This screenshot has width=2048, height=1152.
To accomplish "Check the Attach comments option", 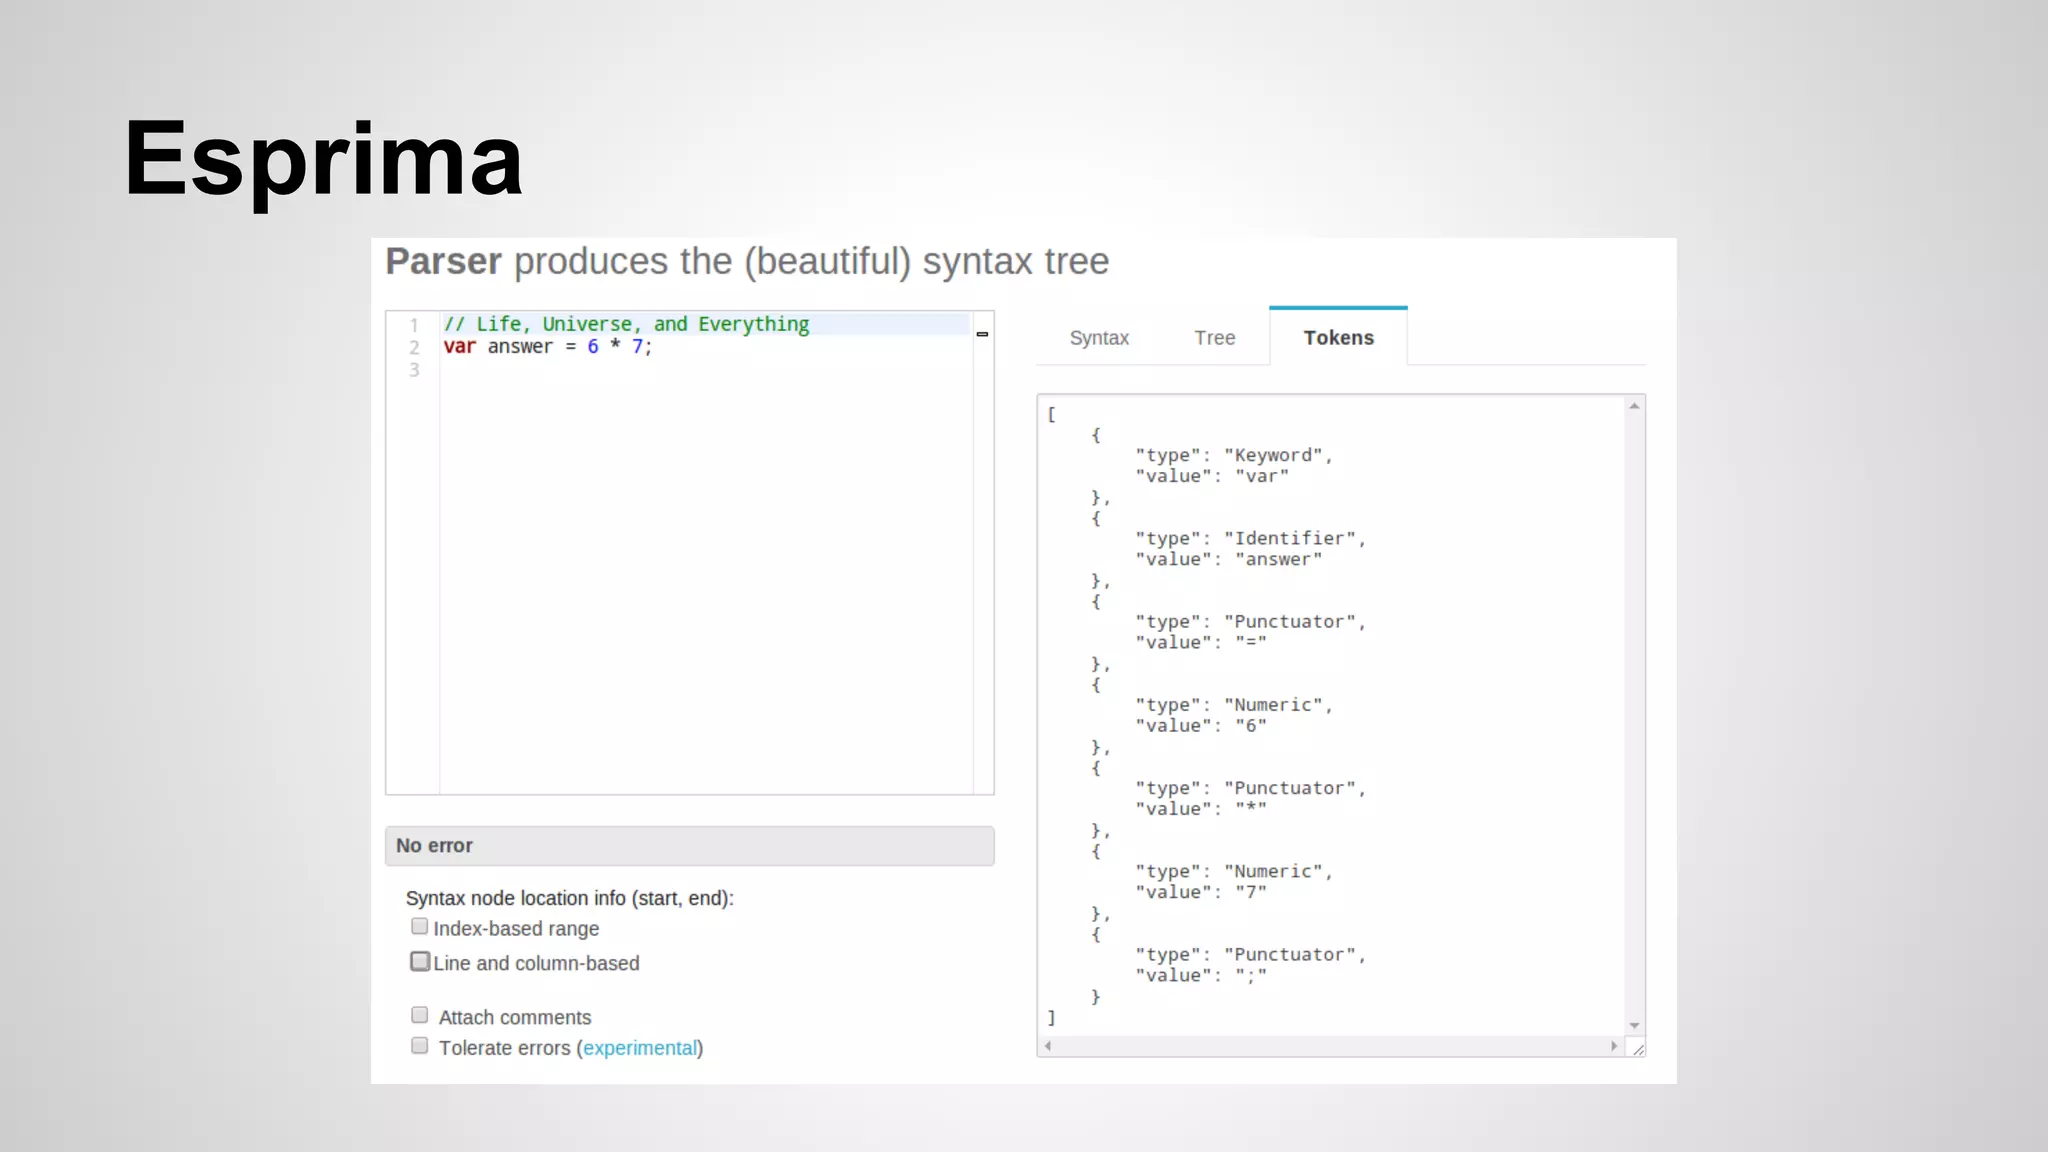I will tap(419, 1015).
